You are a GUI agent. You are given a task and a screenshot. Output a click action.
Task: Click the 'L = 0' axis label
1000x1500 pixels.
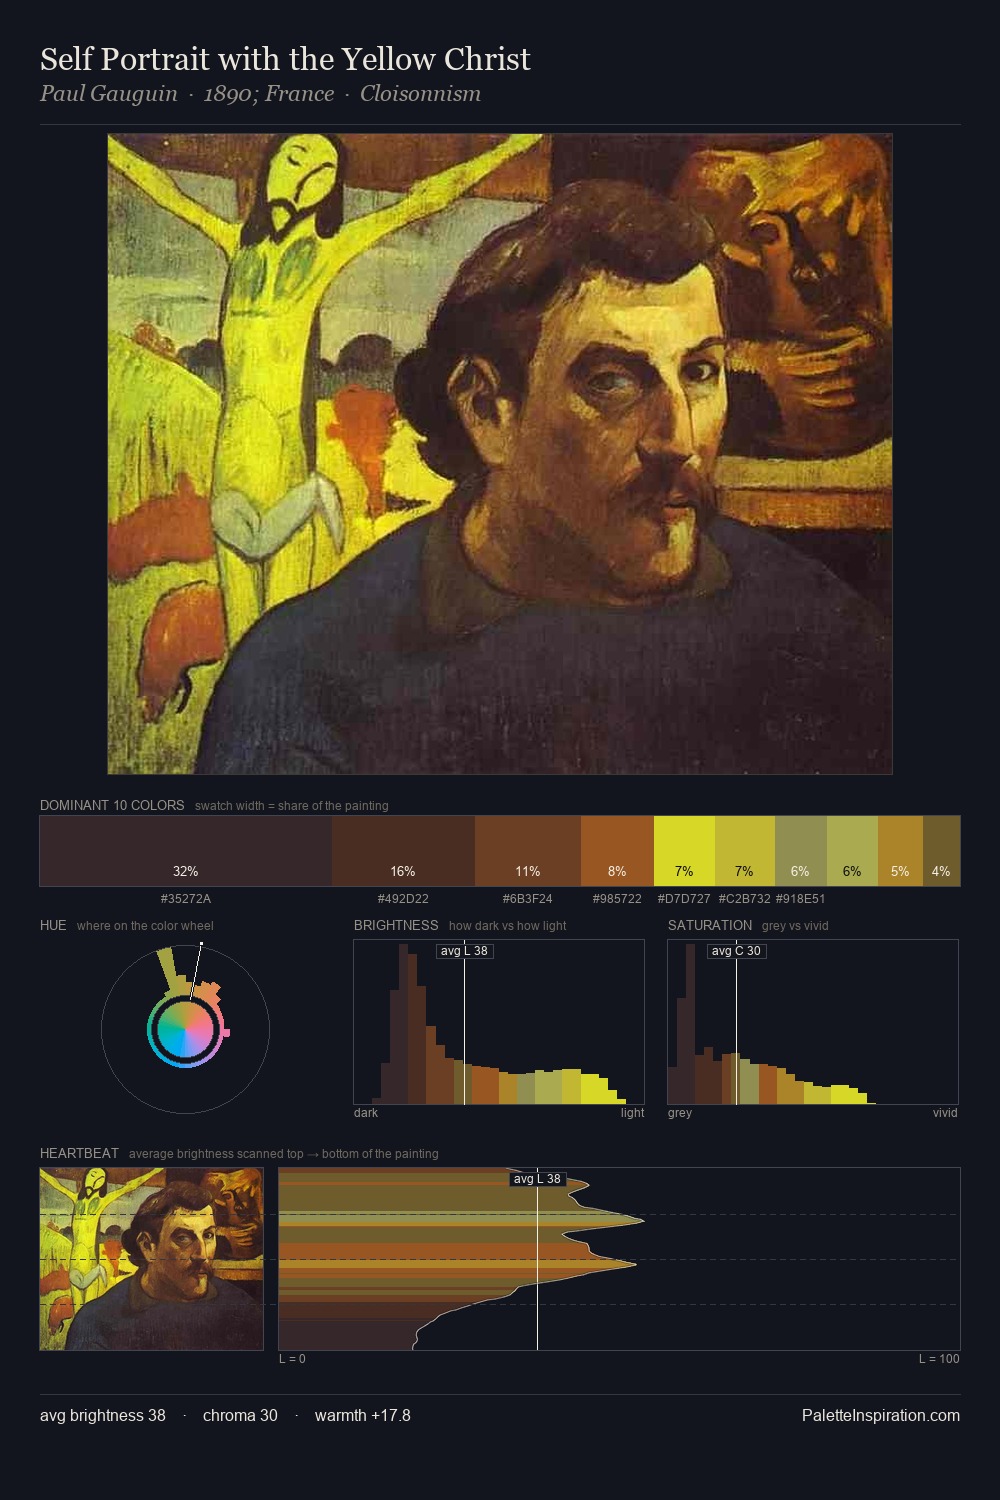point(292,1359)
